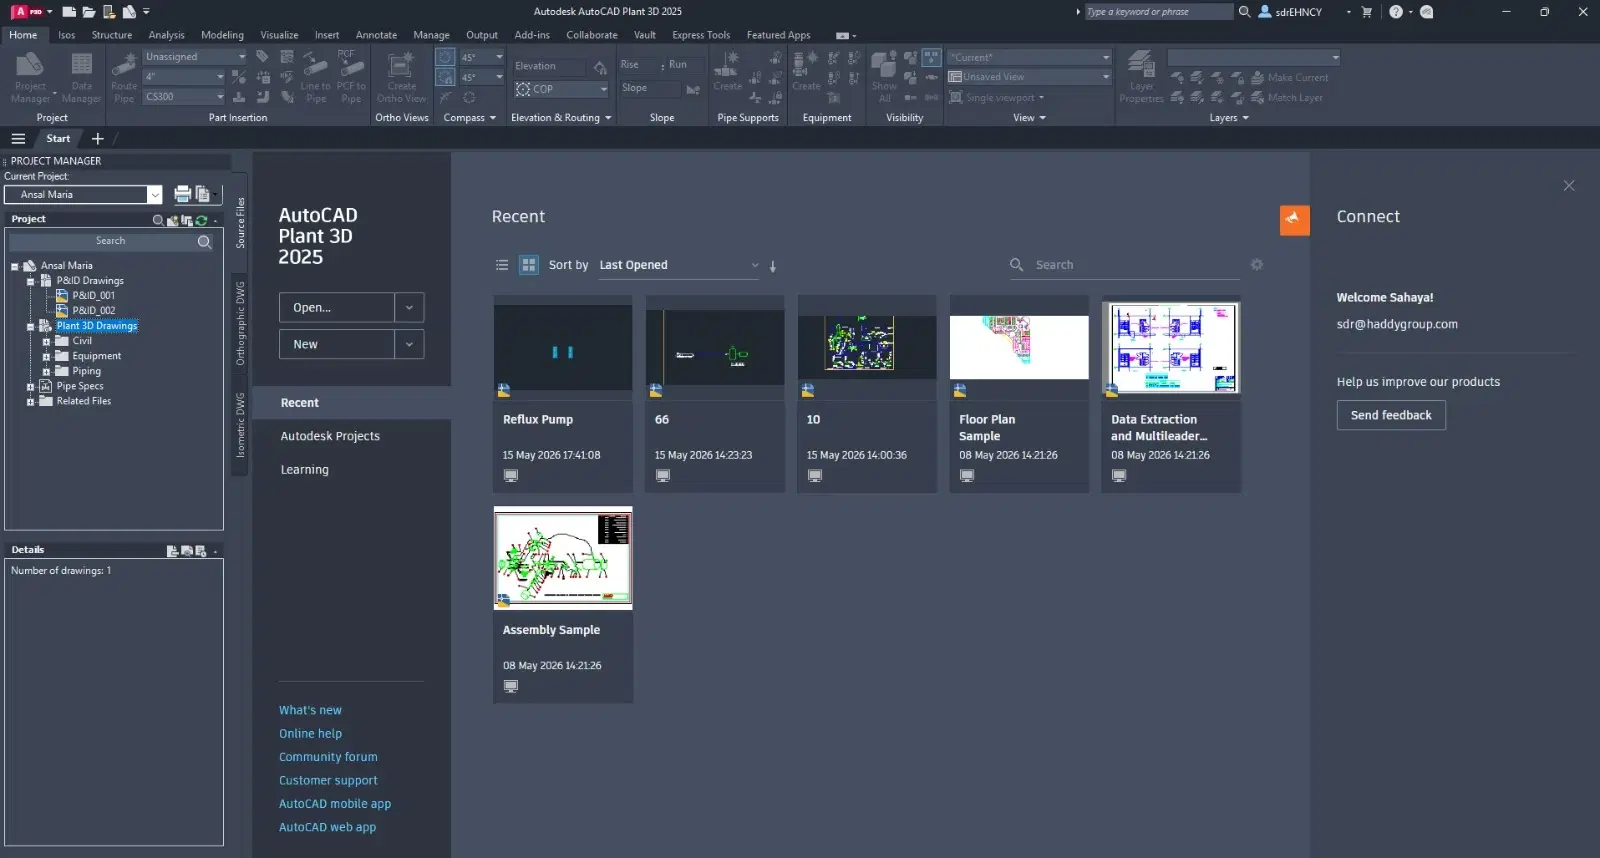Toggle the second compass tick button
1600x858 pixels.
click(x=445, y=77)
